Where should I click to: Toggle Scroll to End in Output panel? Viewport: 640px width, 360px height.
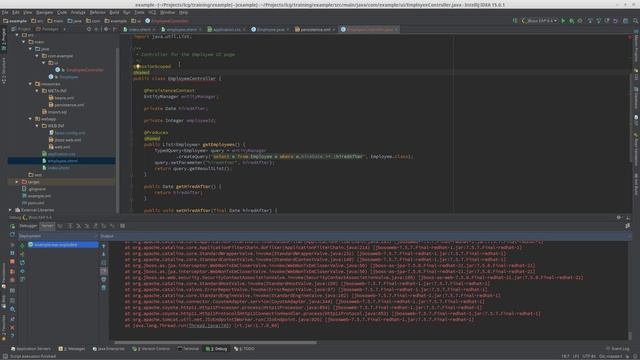pyautogui.click(x=104, y=271)
